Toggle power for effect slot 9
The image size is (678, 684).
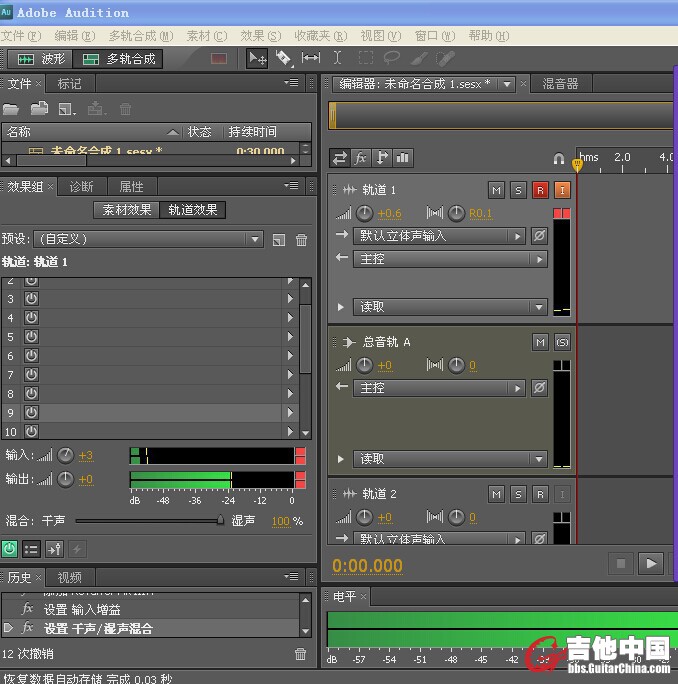(31, 412)
